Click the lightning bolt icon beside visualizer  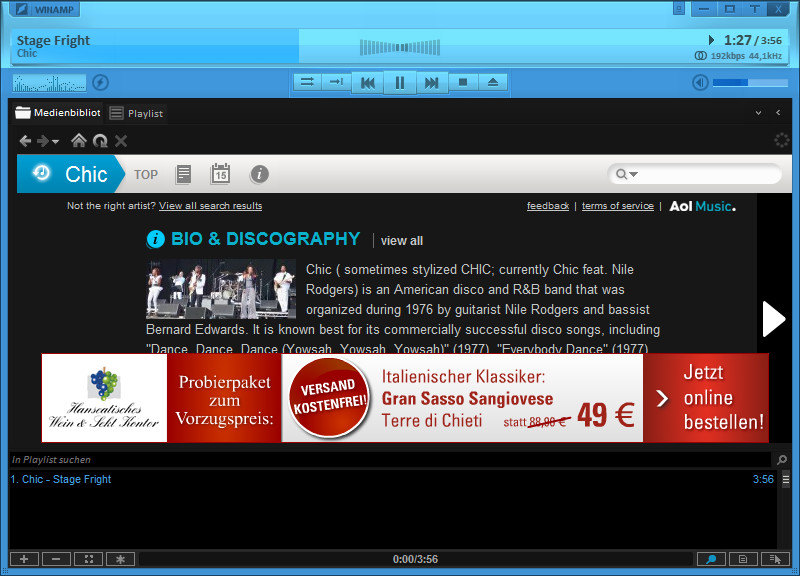(101, 83)
